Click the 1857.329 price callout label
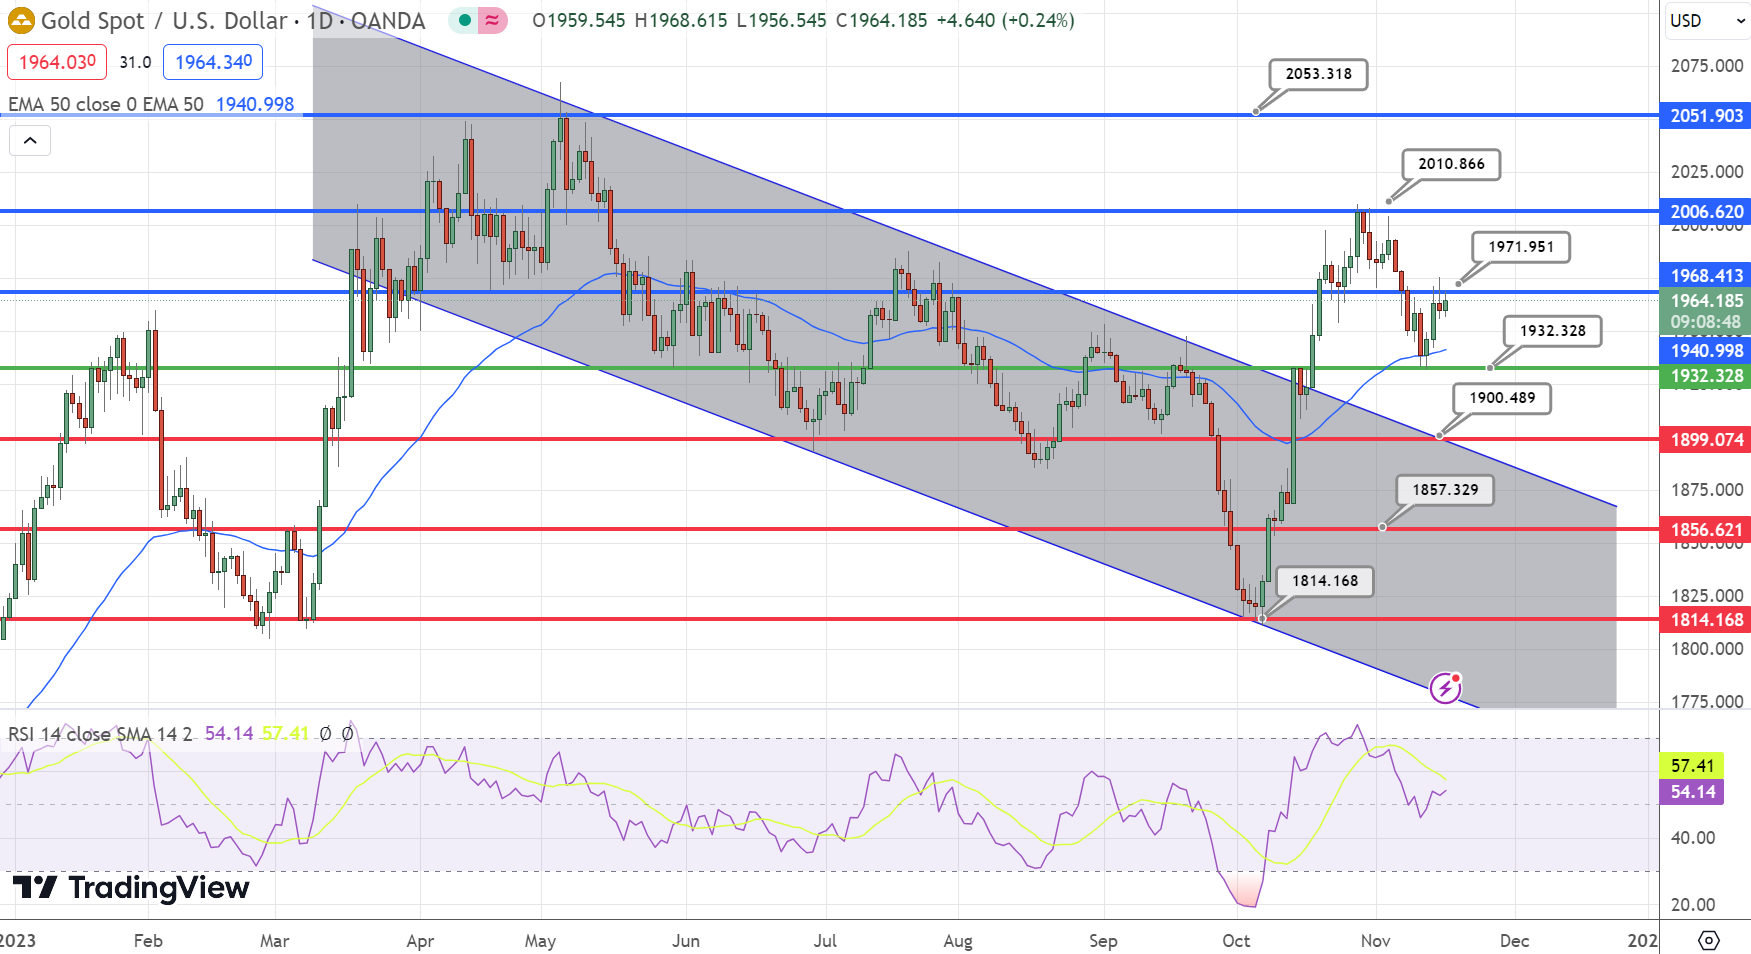 (x=1445, y=490)
